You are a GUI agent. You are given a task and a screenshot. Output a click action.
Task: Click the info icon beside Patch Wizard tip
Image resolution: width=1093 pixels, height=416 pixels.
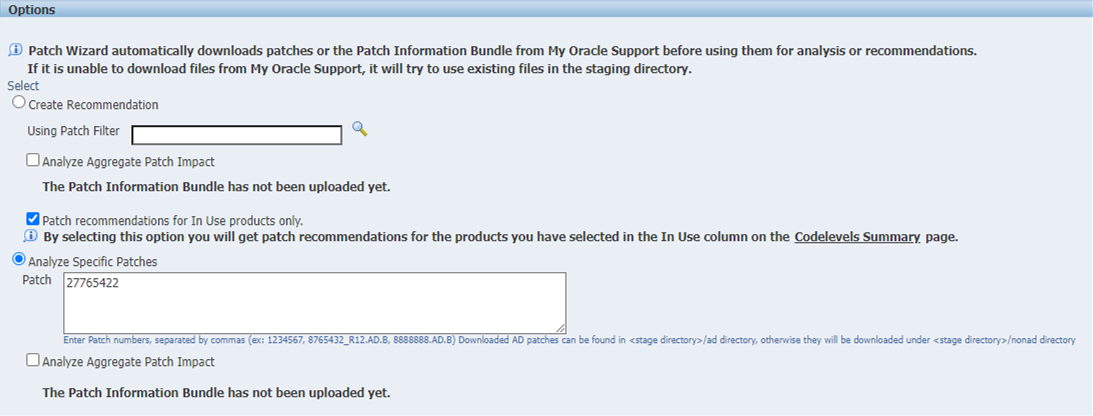(x=15, y=50)
